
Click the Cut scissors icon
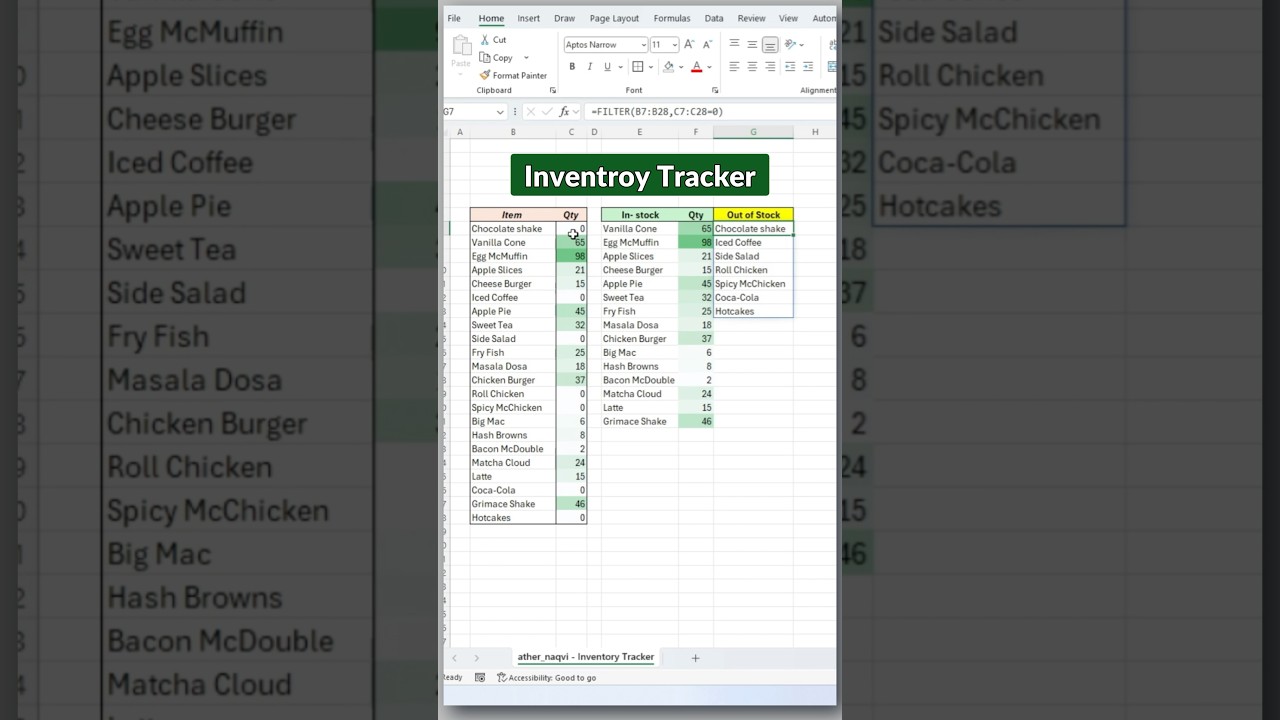tap(485, 40)
